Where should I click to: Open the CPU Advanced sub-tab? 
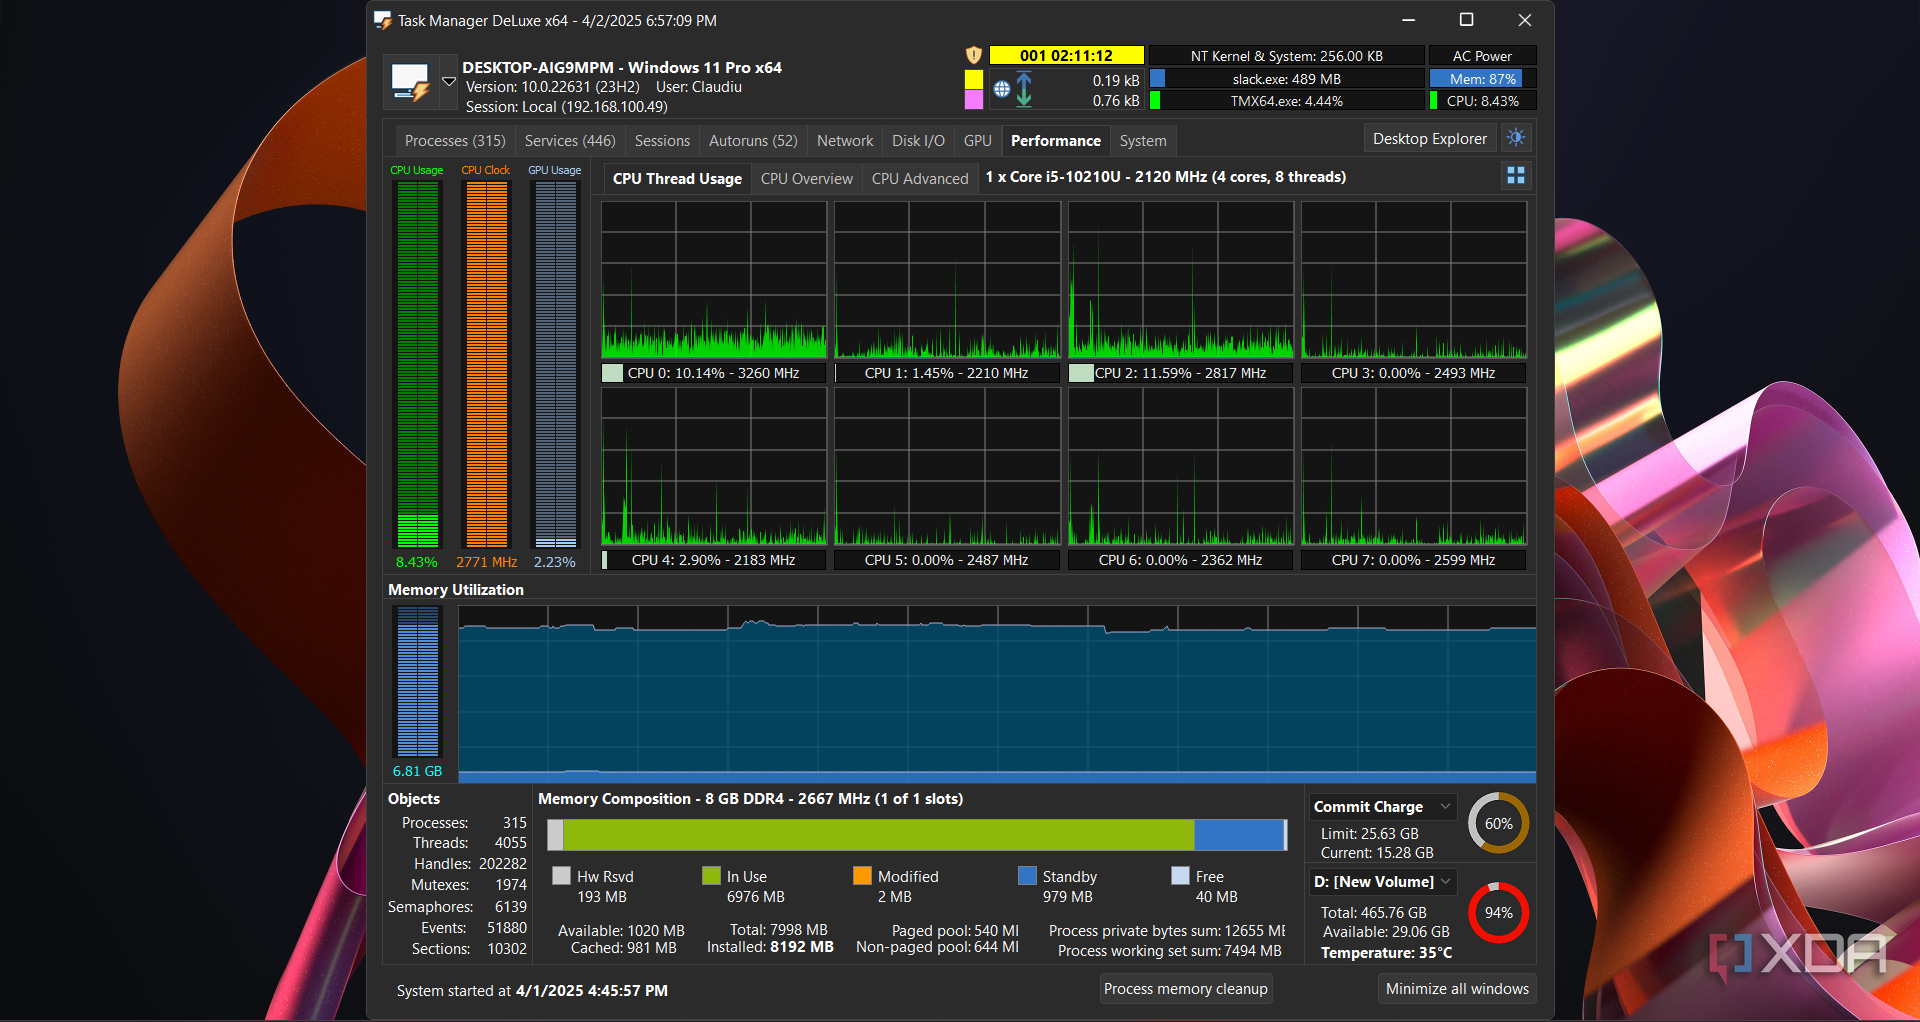coord(920,179)
